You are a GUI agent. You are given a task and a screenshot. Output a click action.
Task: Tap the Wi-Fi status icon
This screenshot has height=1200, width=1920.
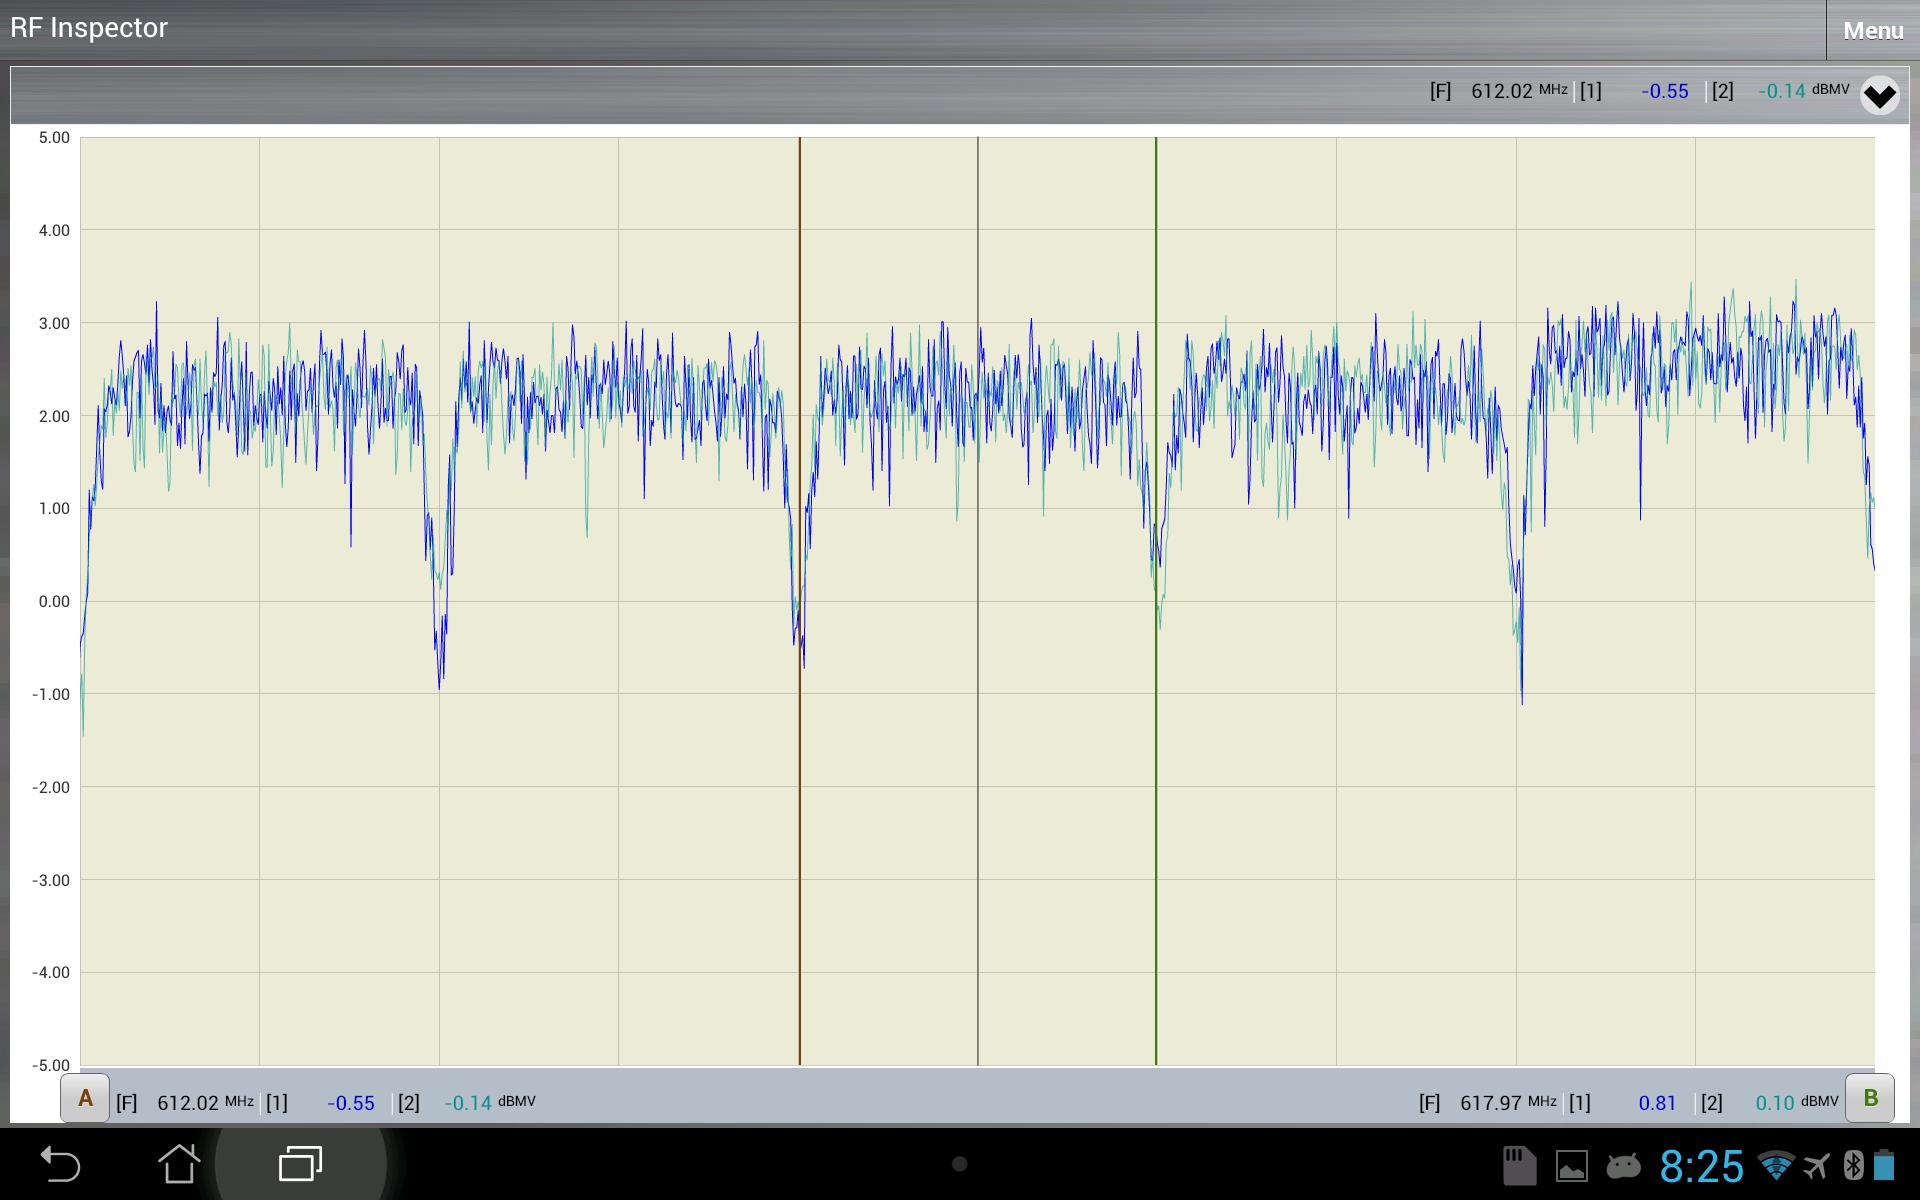coord(1778,1165)
